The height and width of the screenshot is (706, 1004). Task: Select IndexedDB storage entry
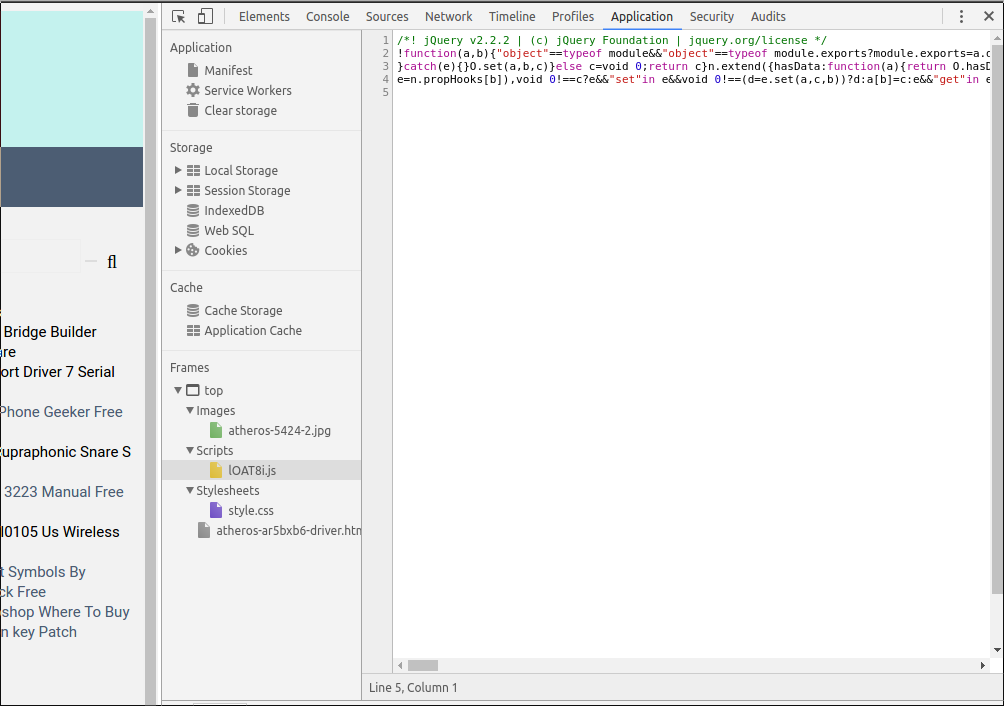coord(234,210)
